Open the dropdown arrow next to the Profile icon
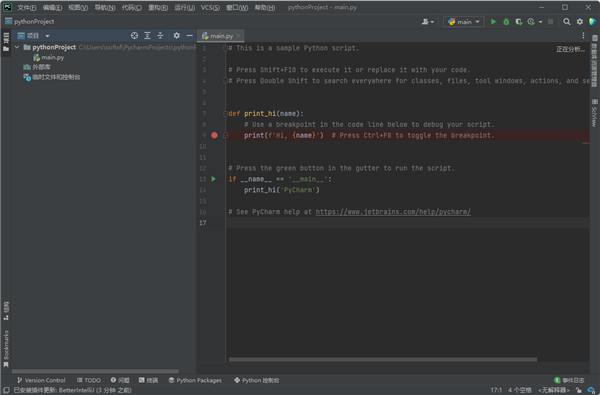The width and height of the screenshot is (600, 395). click(540, 22)
